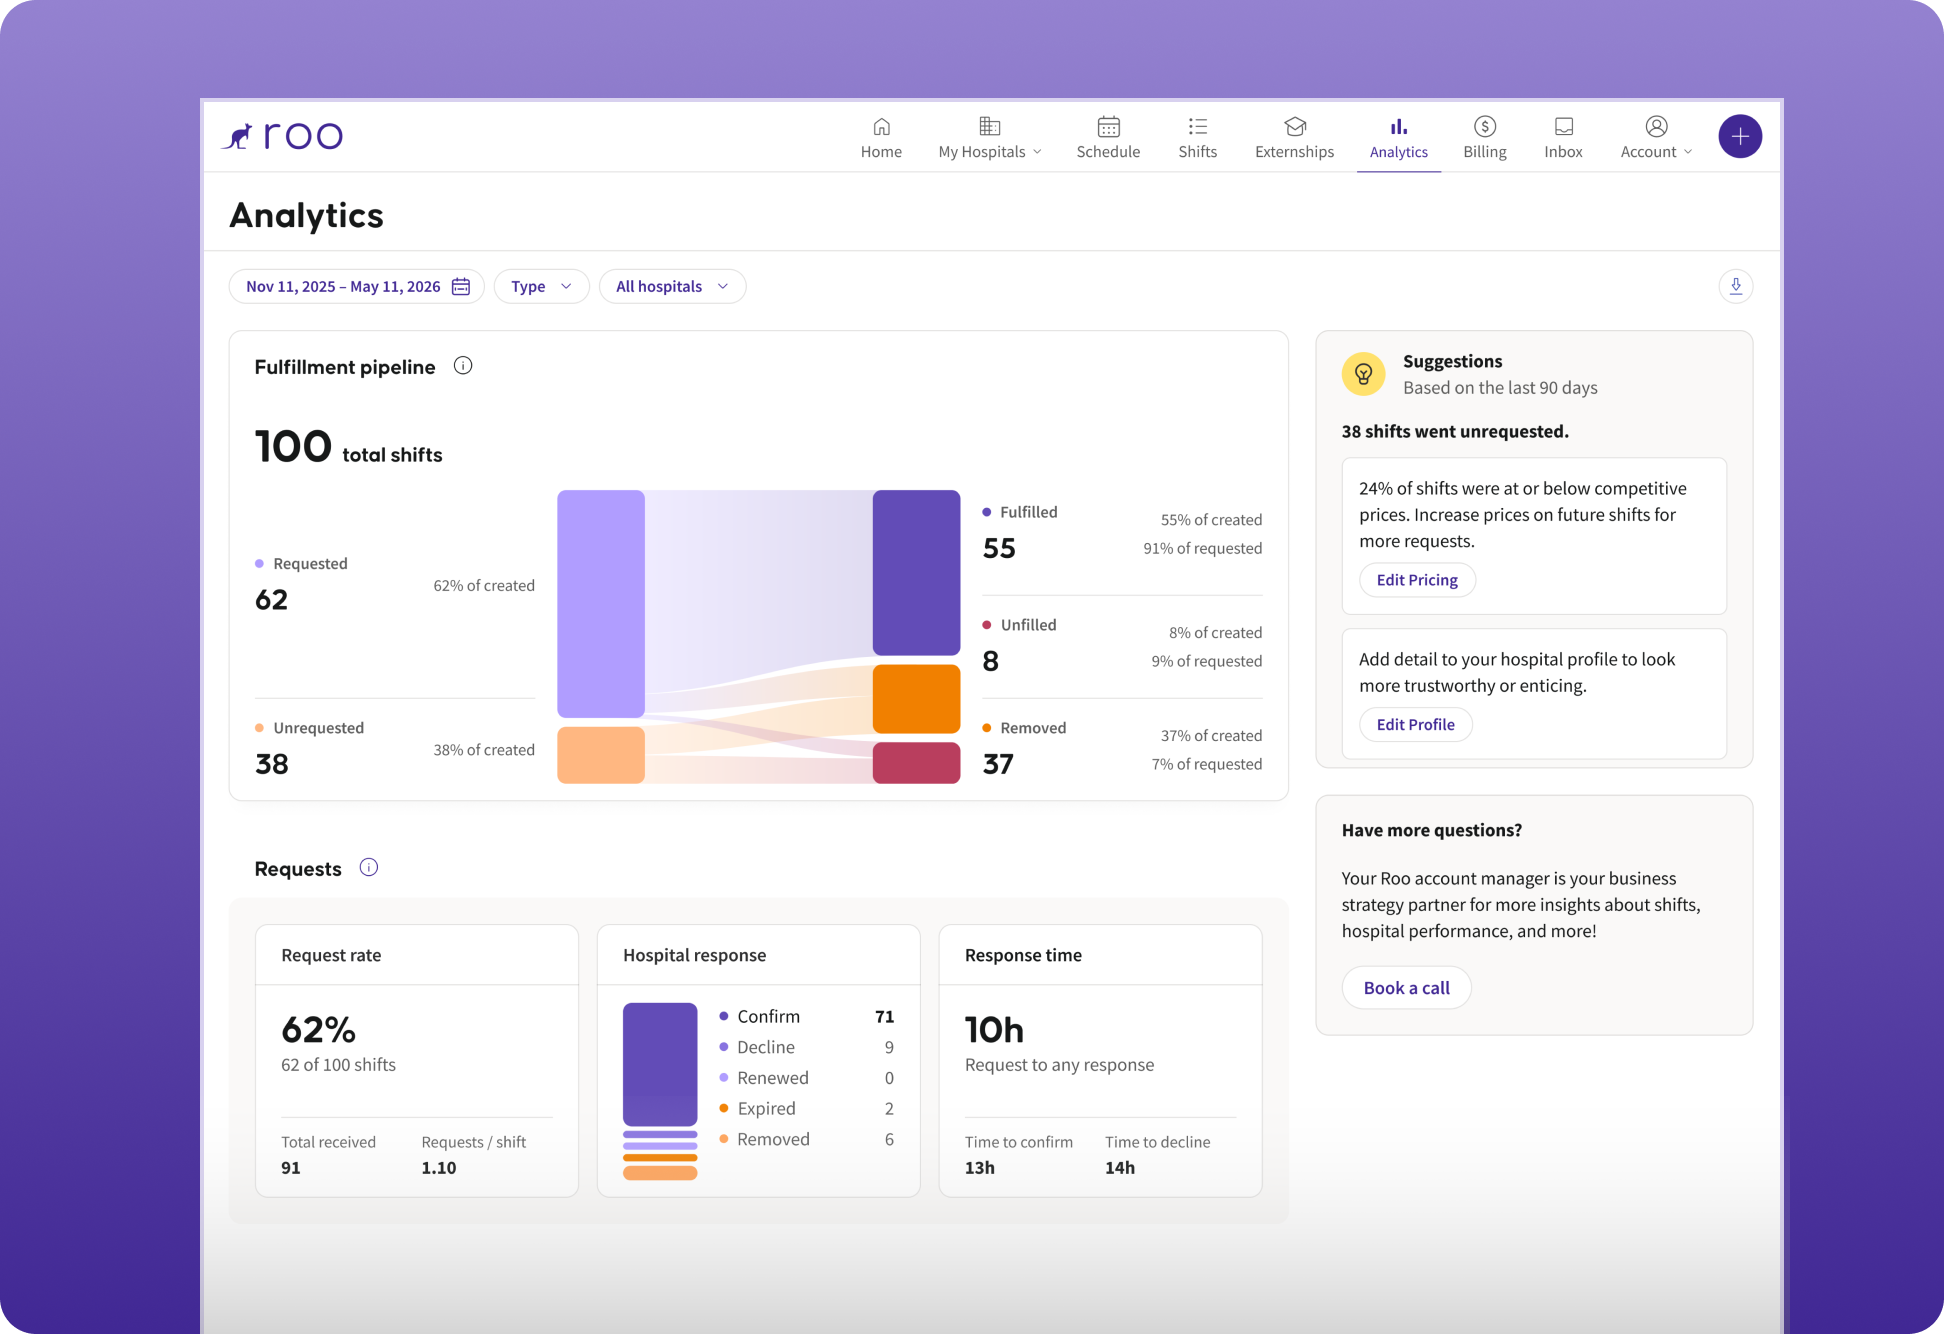Click the crimson Removed bar
This screenshot has height=1334, width=1944.
916,762
